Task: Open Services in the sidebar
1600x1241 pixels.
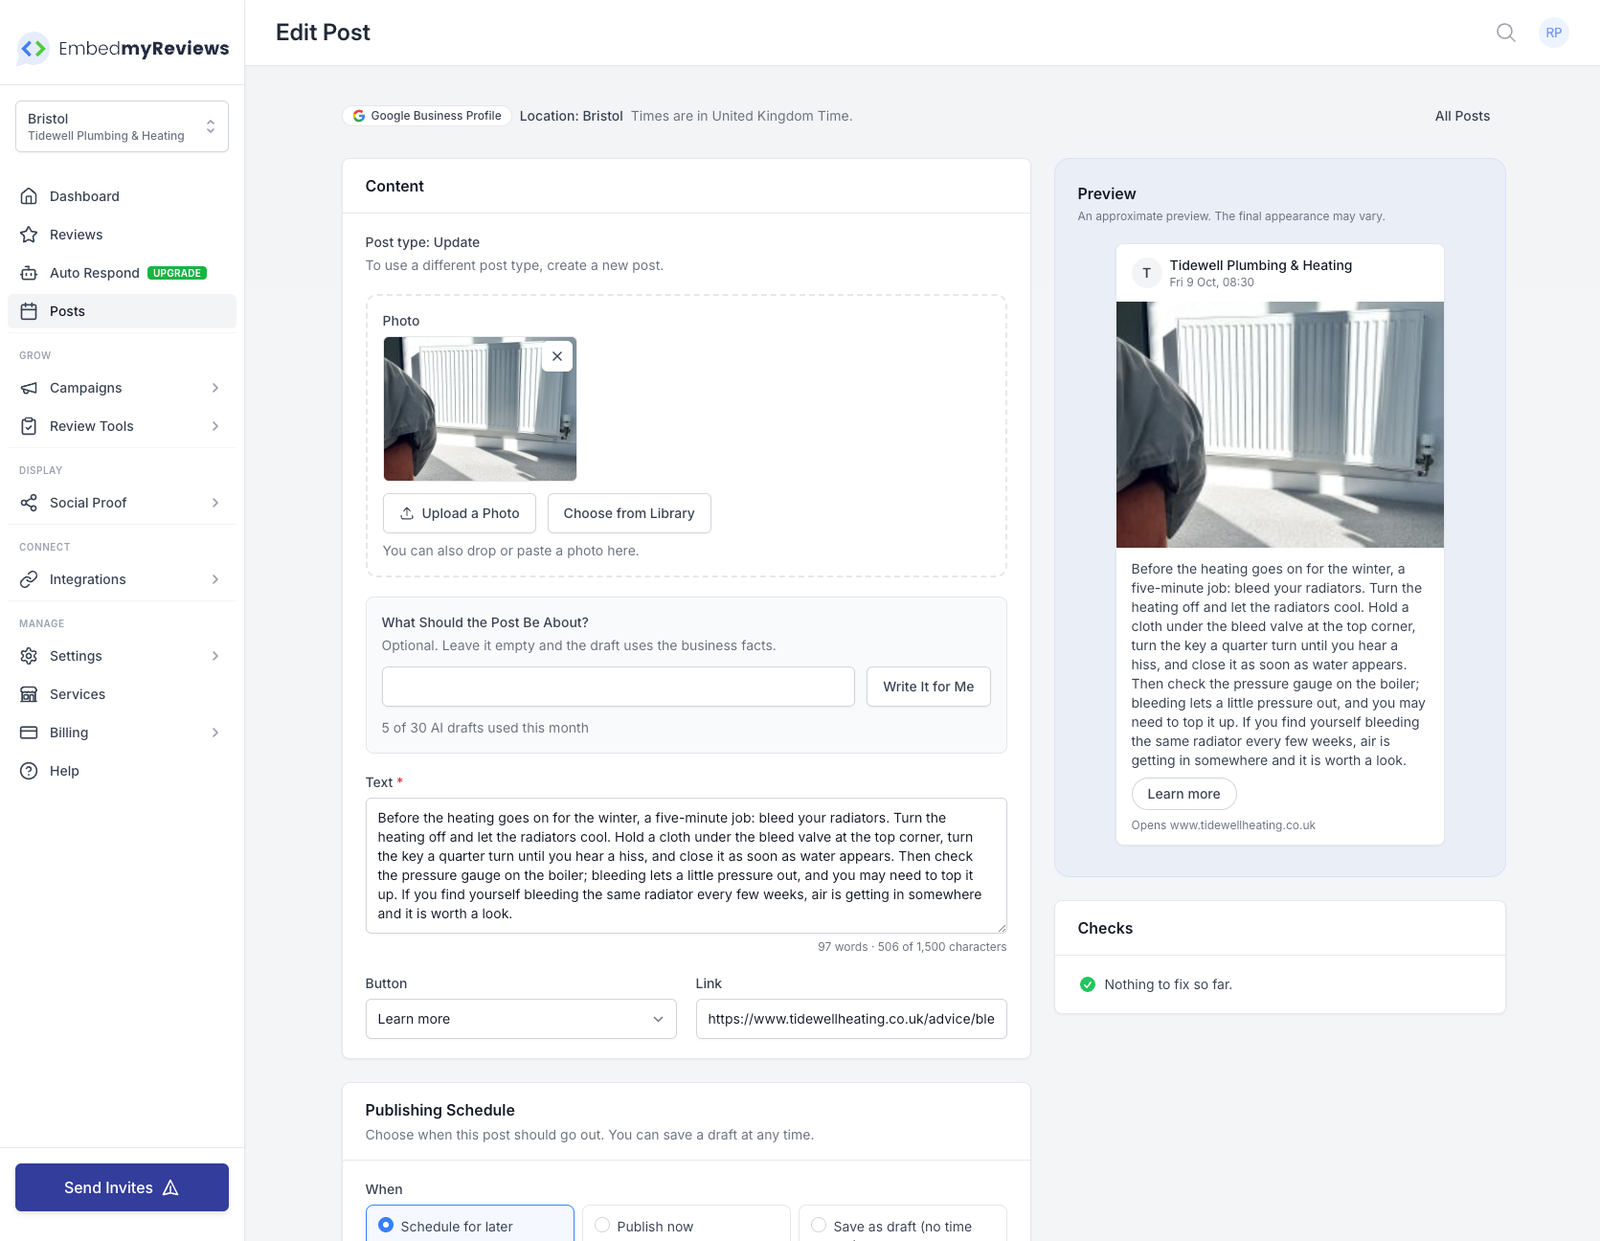Action: (x=122, y=694)
